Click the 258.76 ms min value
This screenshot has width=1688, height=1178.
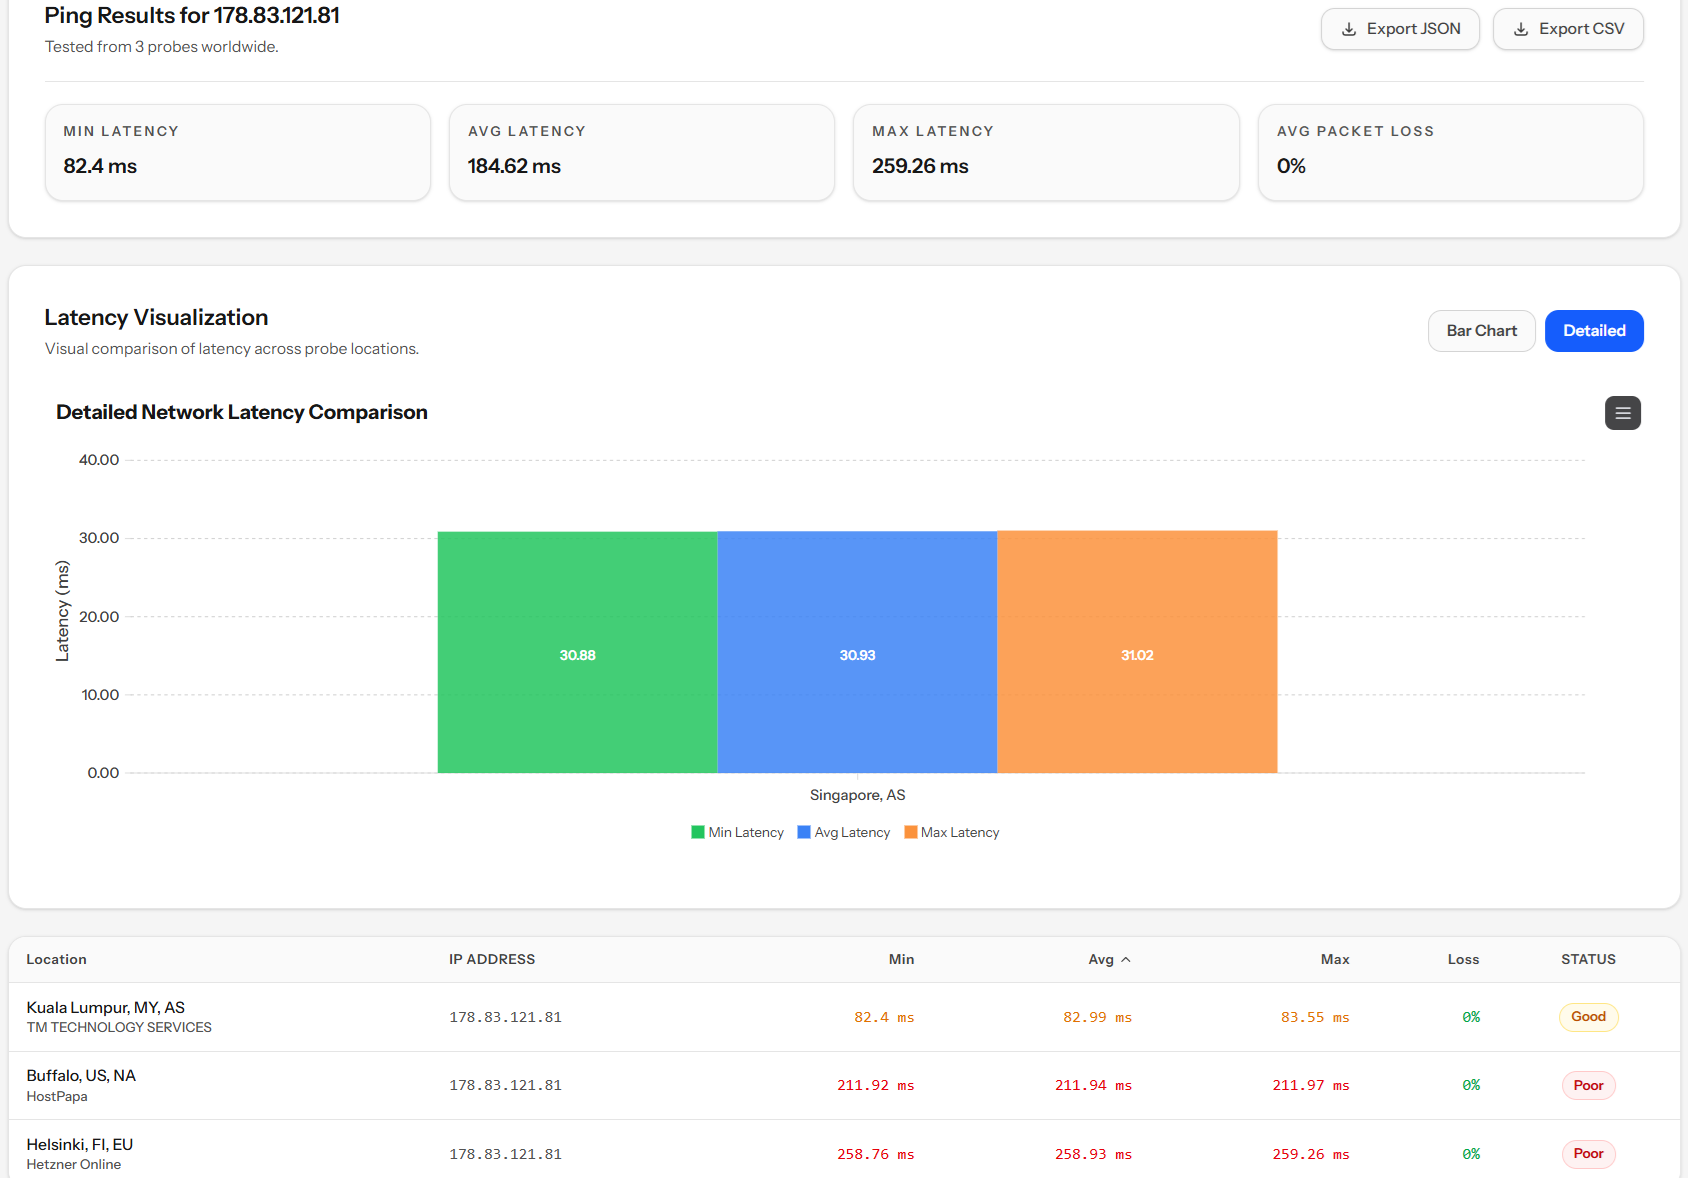875,1155
